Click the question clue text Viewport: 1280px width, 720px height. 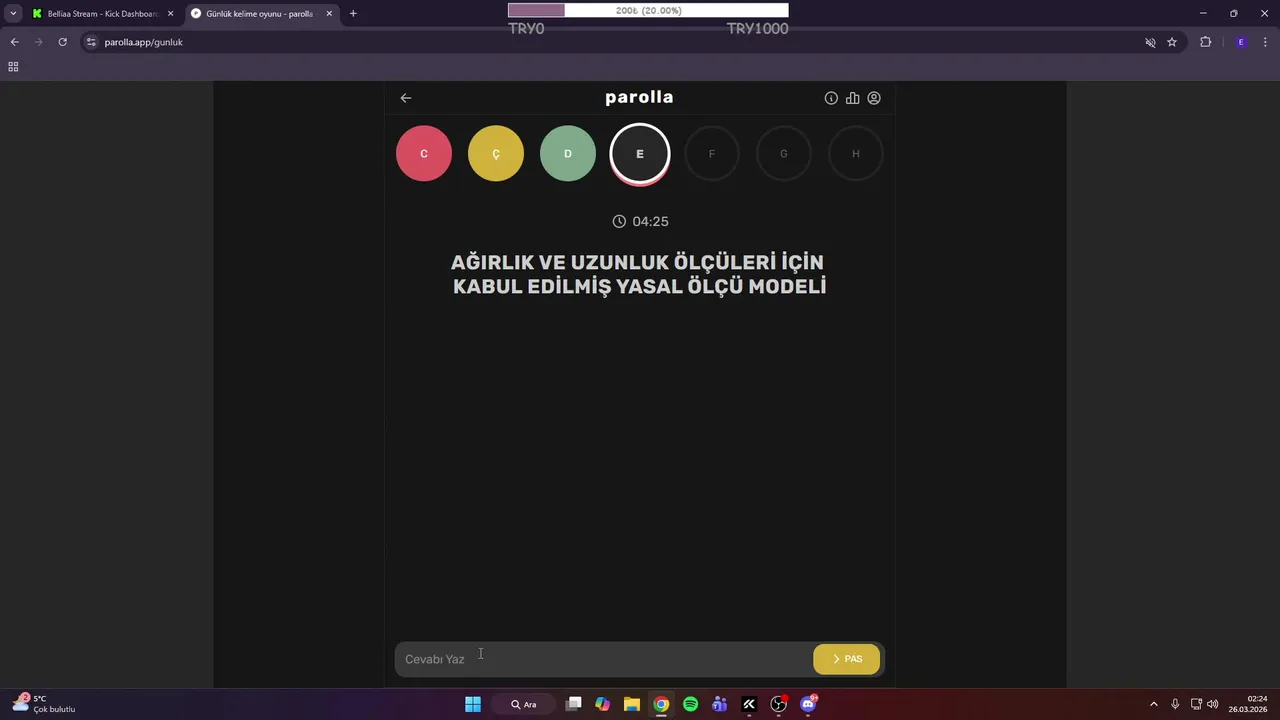[x=639, y=274]
